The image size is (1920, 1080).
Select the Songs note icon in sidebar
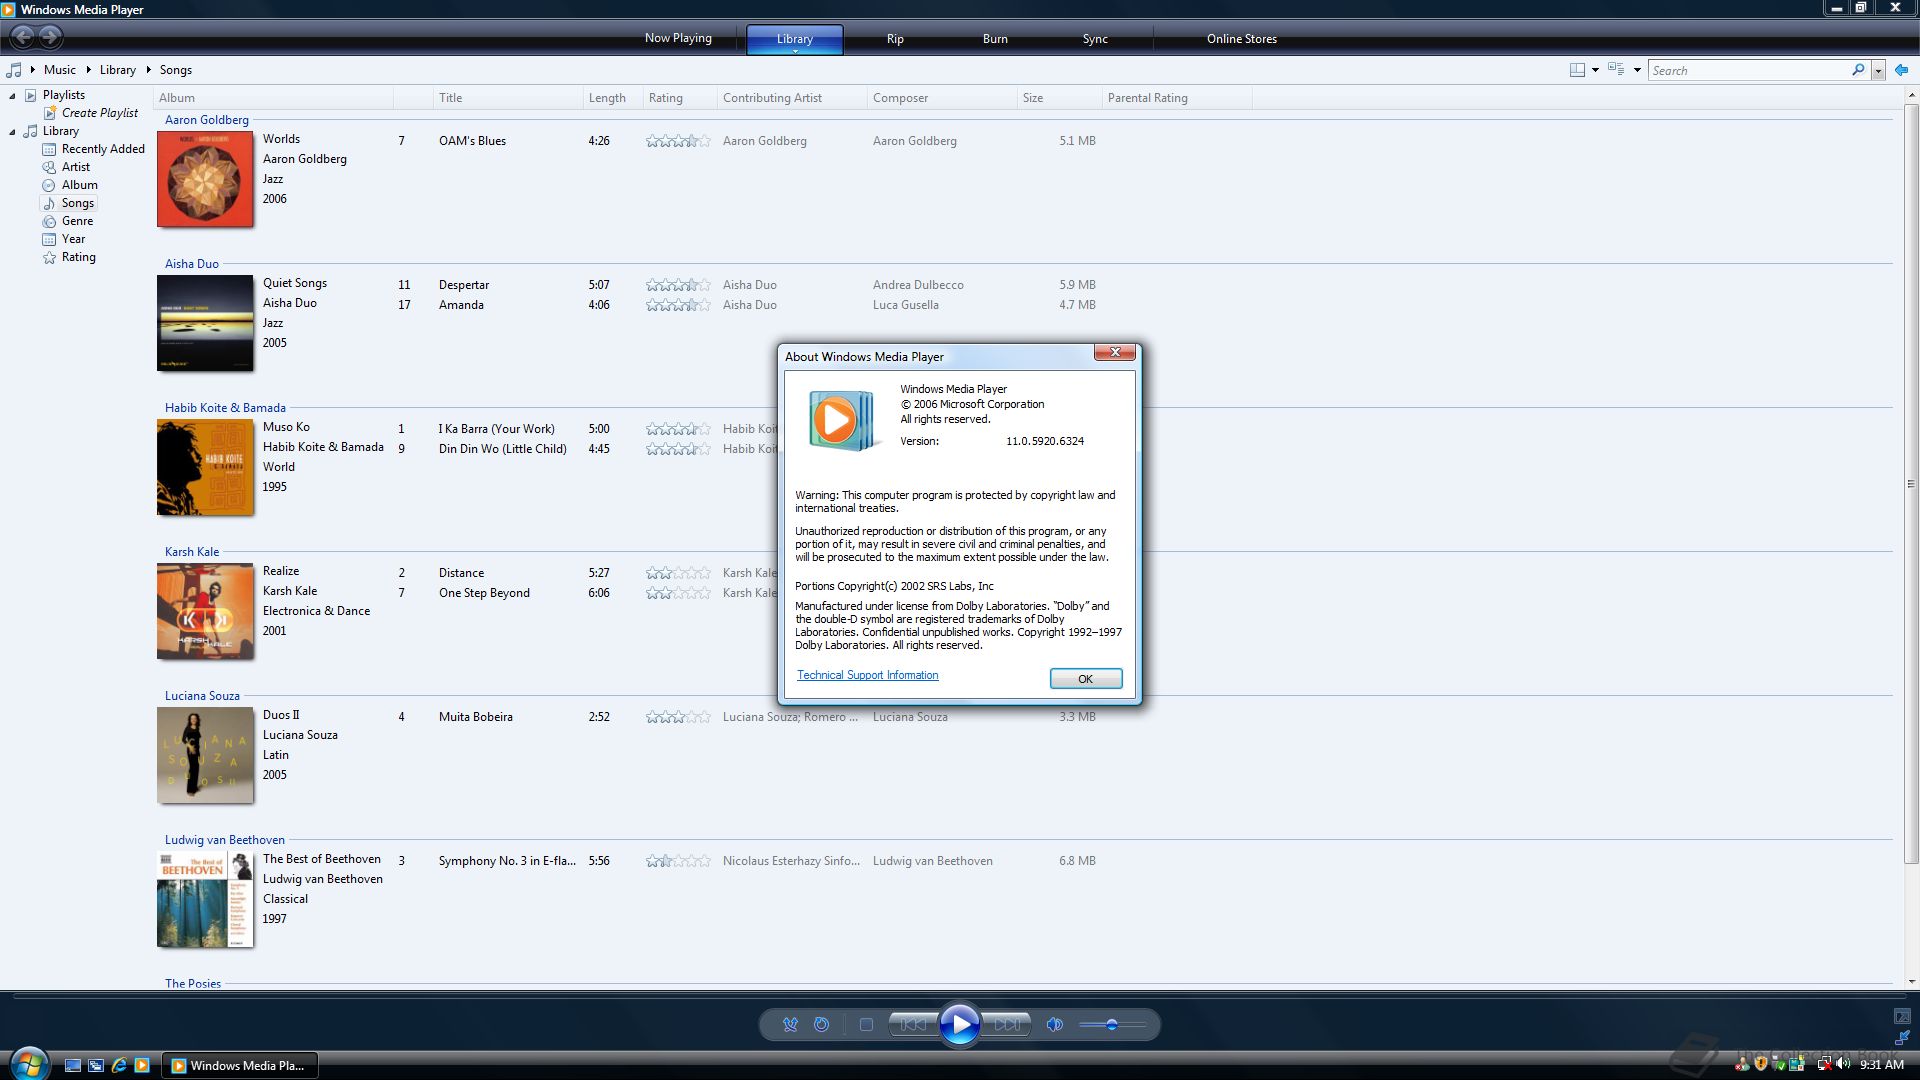coord(49,203)
